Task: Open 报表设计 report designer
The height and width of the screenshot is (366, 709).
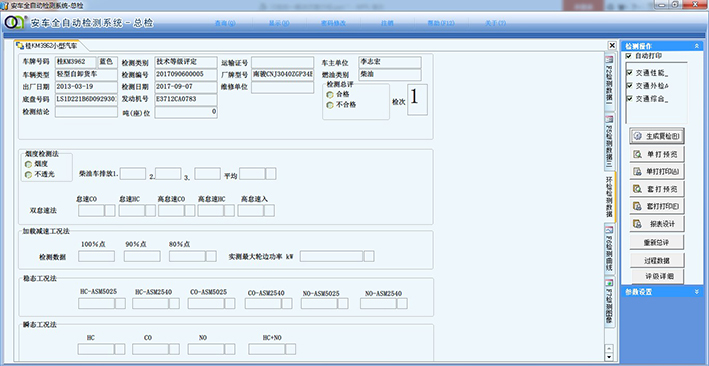Action: pyautogui.click(x=657, y=223)
